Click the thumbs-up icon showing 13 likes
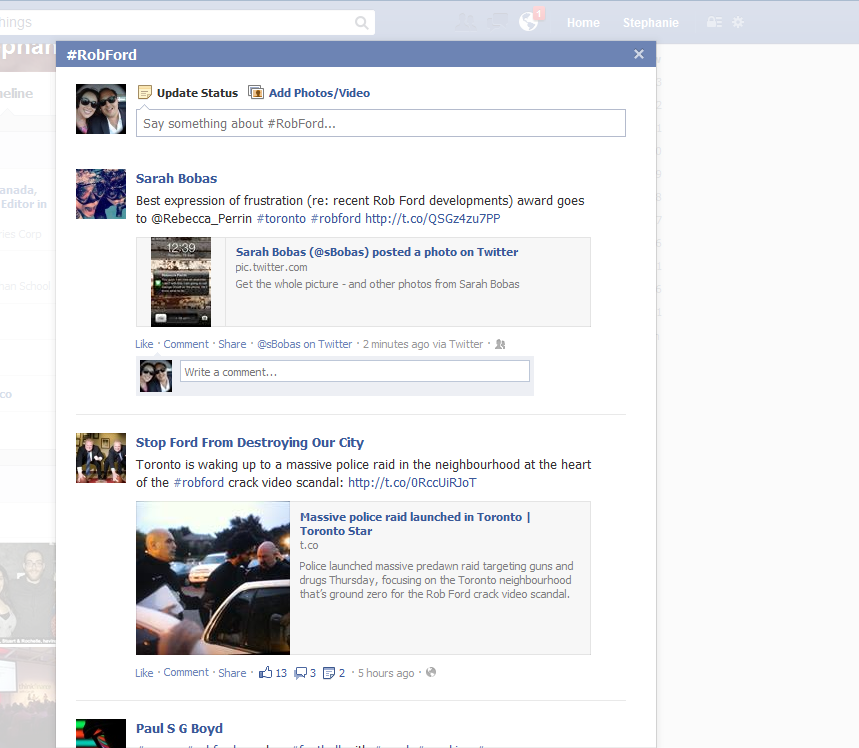 (x=266, y=672)
